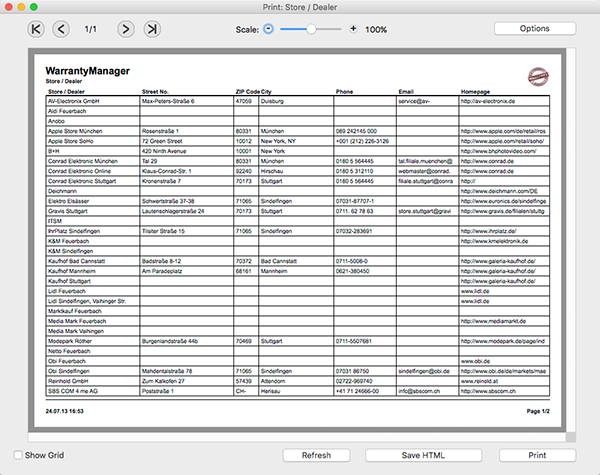Image resolution: width=600 pixels, height=475 pixels.
Task: Click the Print button
Action: click(x=537, y=455)
